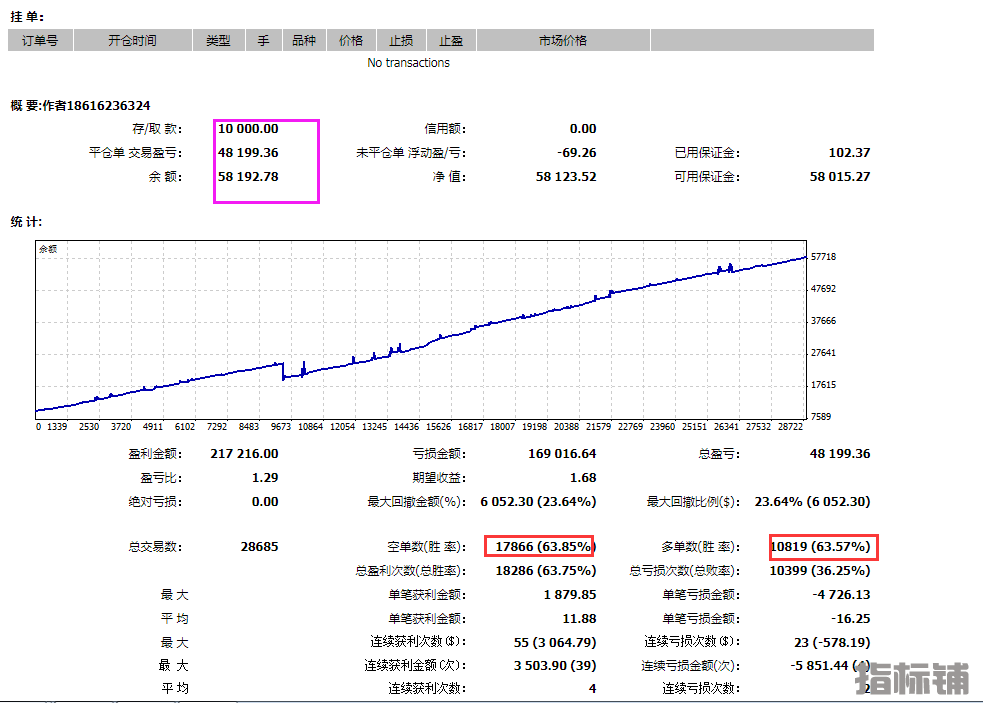The image size is (983, 703).
Task: Click the 市场价格 column header
Action: click(x=563, y=41)
